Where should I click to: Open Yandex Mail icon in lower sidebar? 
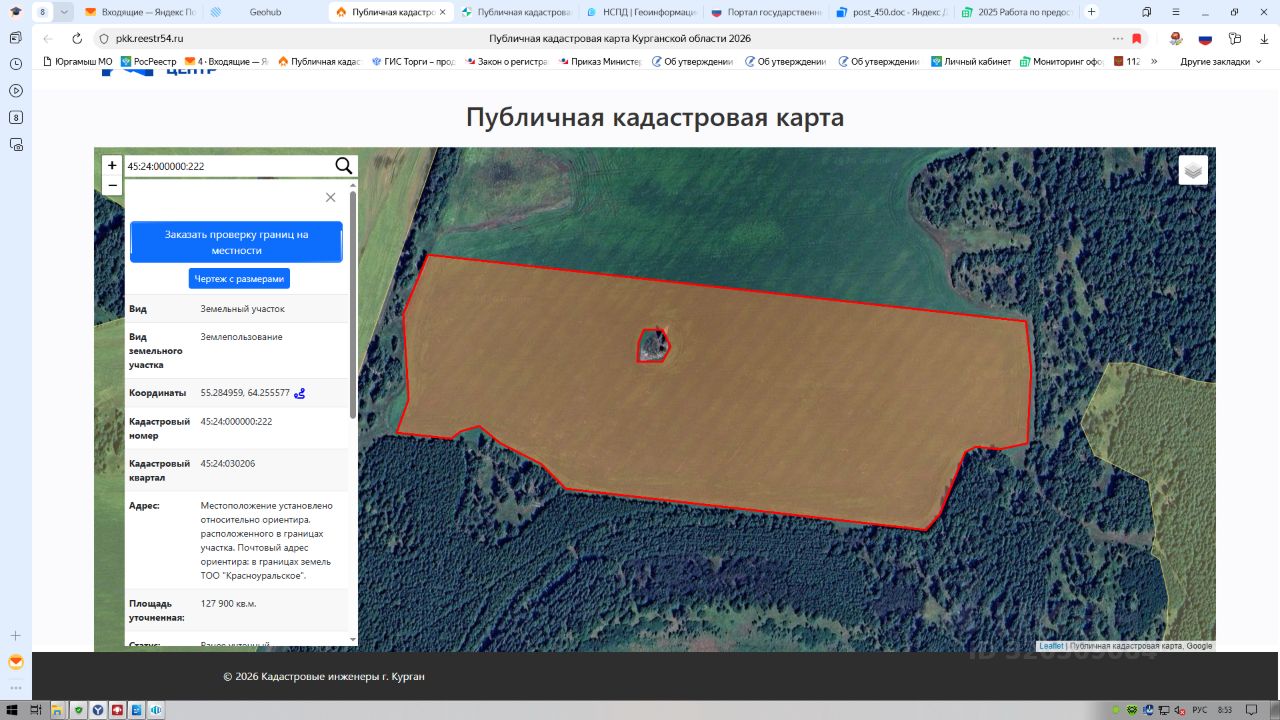[x=16, y=662]
